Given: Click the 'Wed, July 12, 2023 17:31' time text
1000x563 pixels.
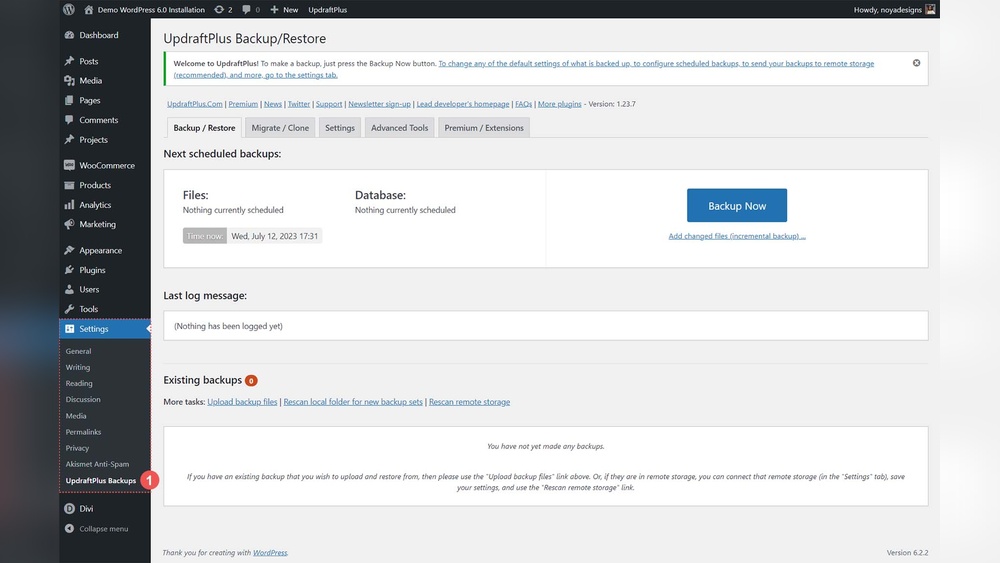Looking at the screenshot, I should (x=274, y=236).
